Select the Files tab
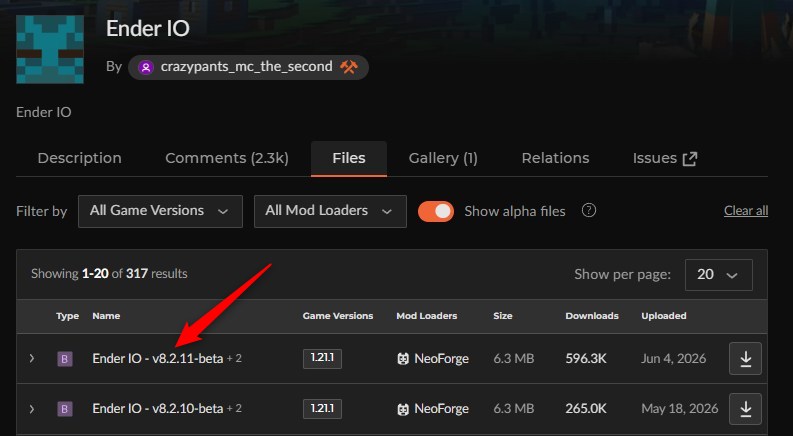793x436 pixels. (x=349, y=158)
